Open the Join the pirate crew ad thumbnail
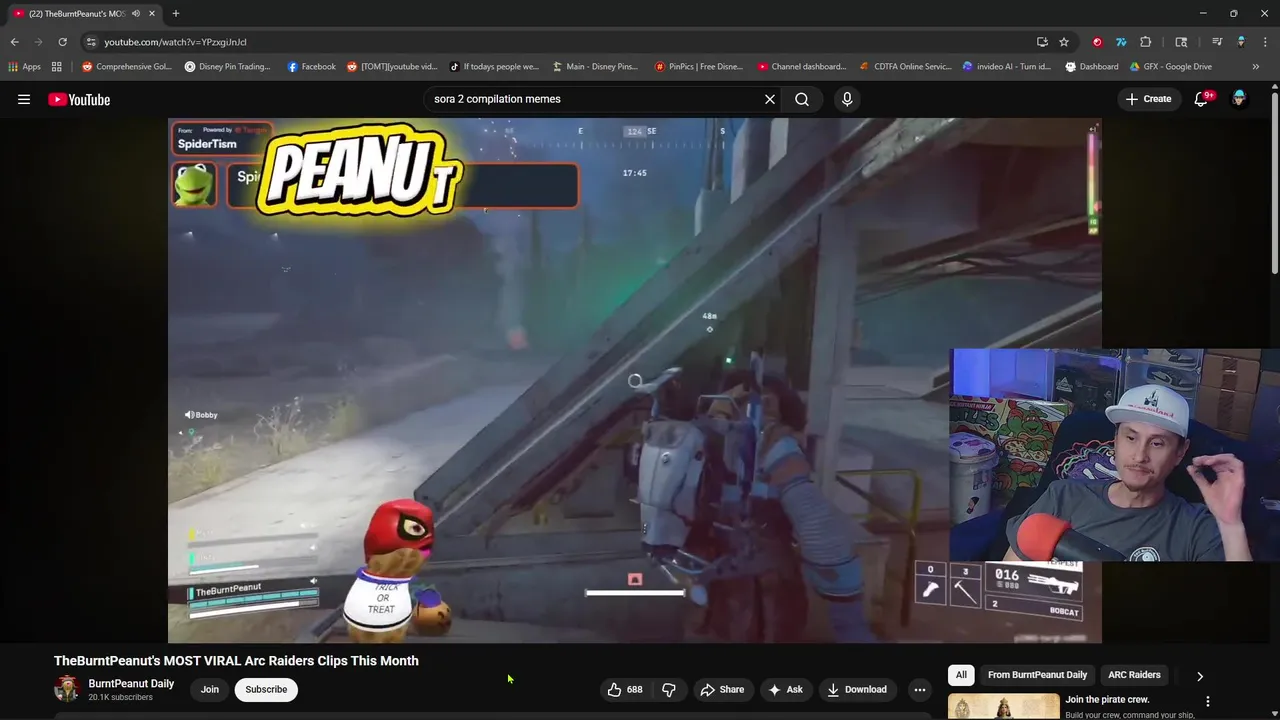Screen dimensions: 1280x720 [x=1003, y=706]
